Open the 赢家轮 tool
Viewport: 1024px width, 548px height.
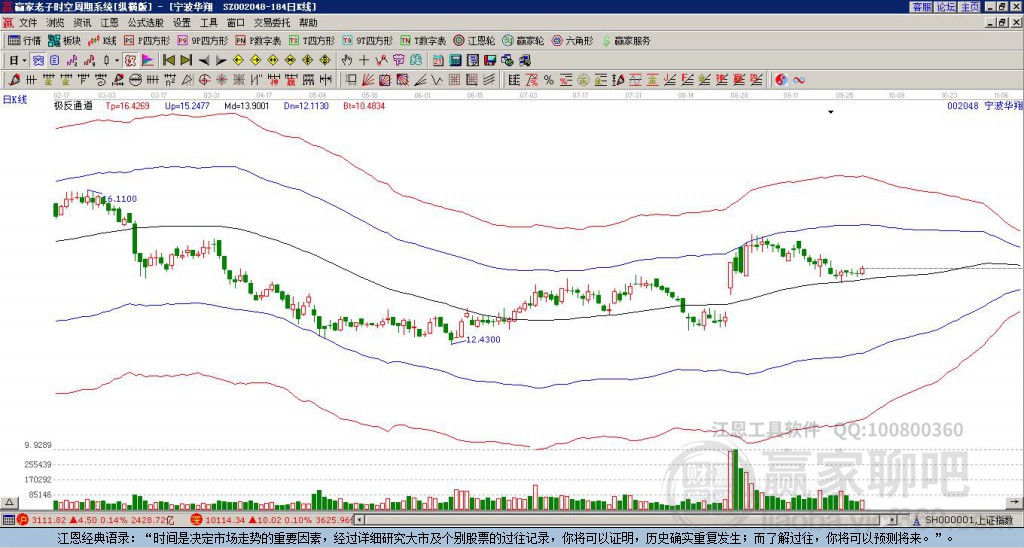pyautogui.click(x=523, y=40)
